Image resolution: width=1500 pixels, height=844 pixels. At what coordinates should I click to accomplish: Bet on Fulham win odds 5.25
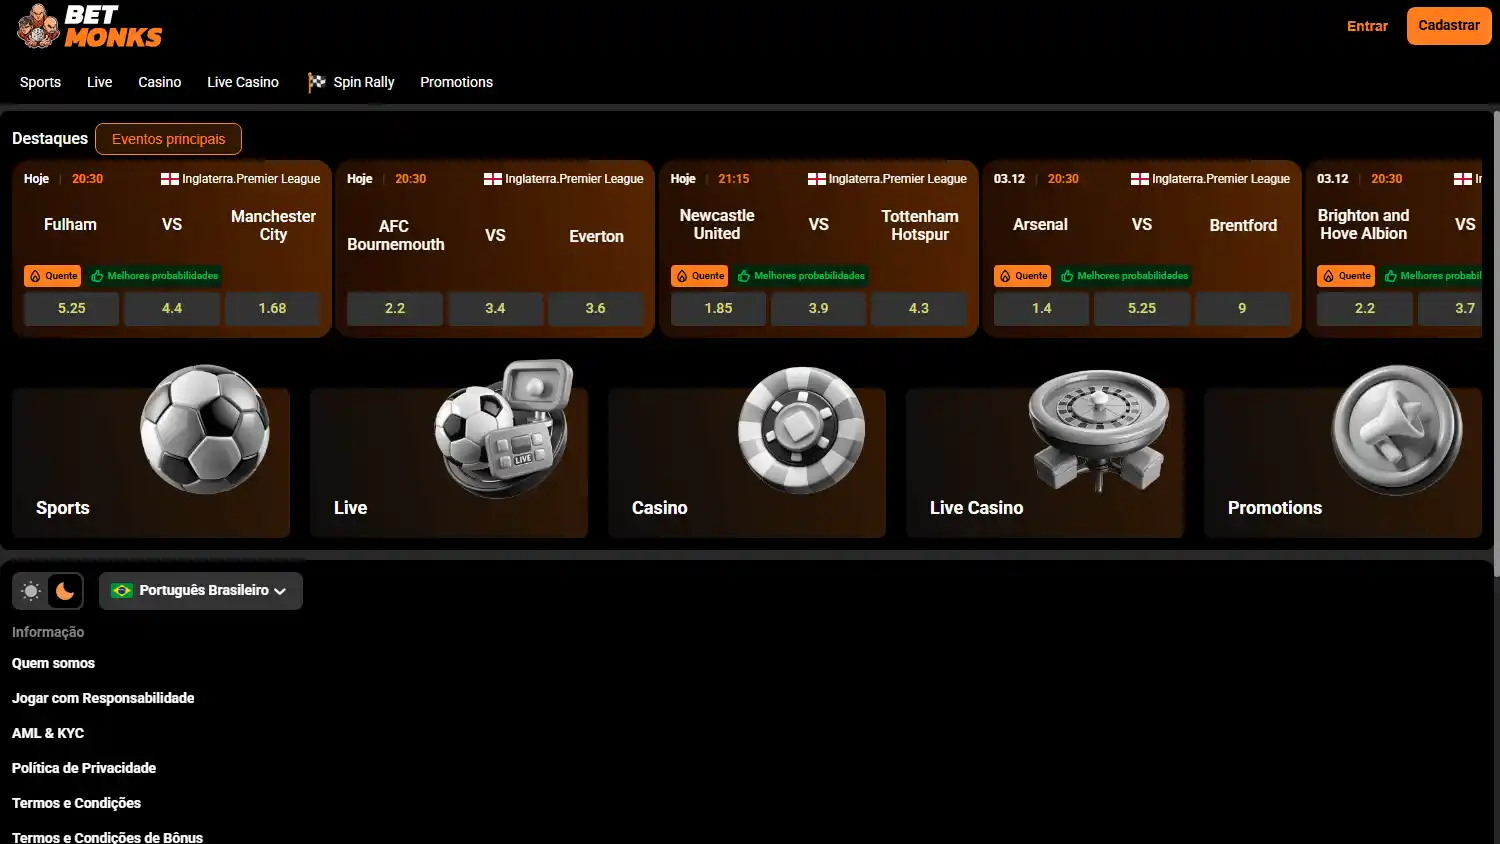(71, 309)
